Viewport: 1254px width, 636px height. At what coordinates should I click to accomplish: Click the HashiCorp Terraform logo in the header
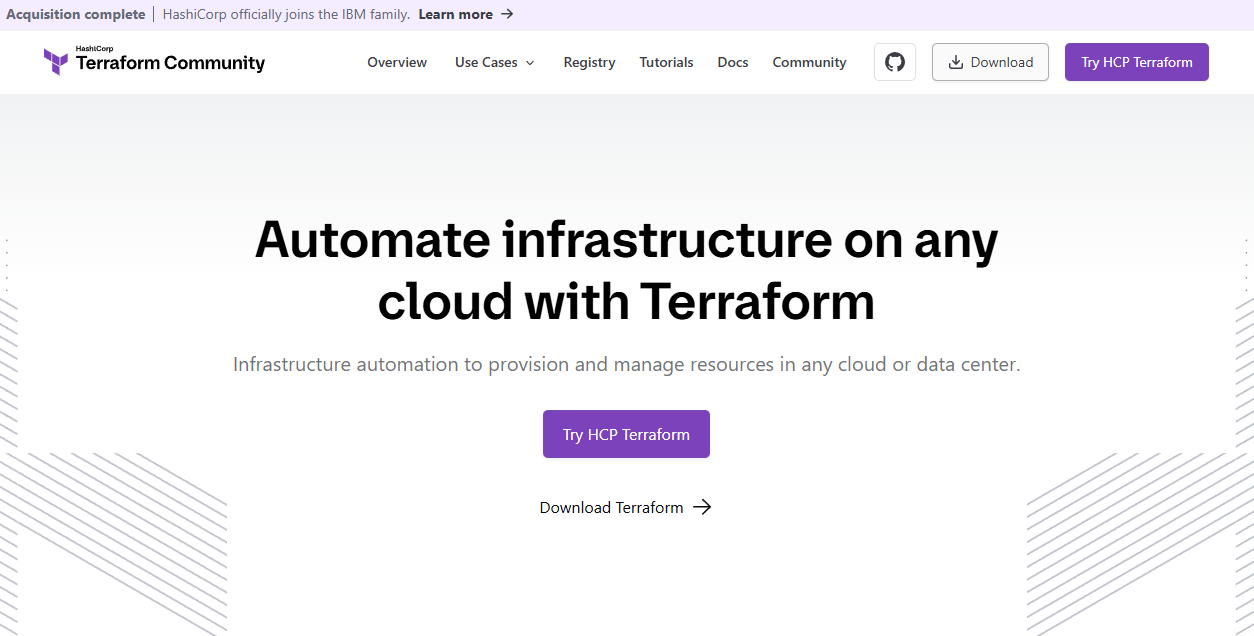tap(55, 61)
